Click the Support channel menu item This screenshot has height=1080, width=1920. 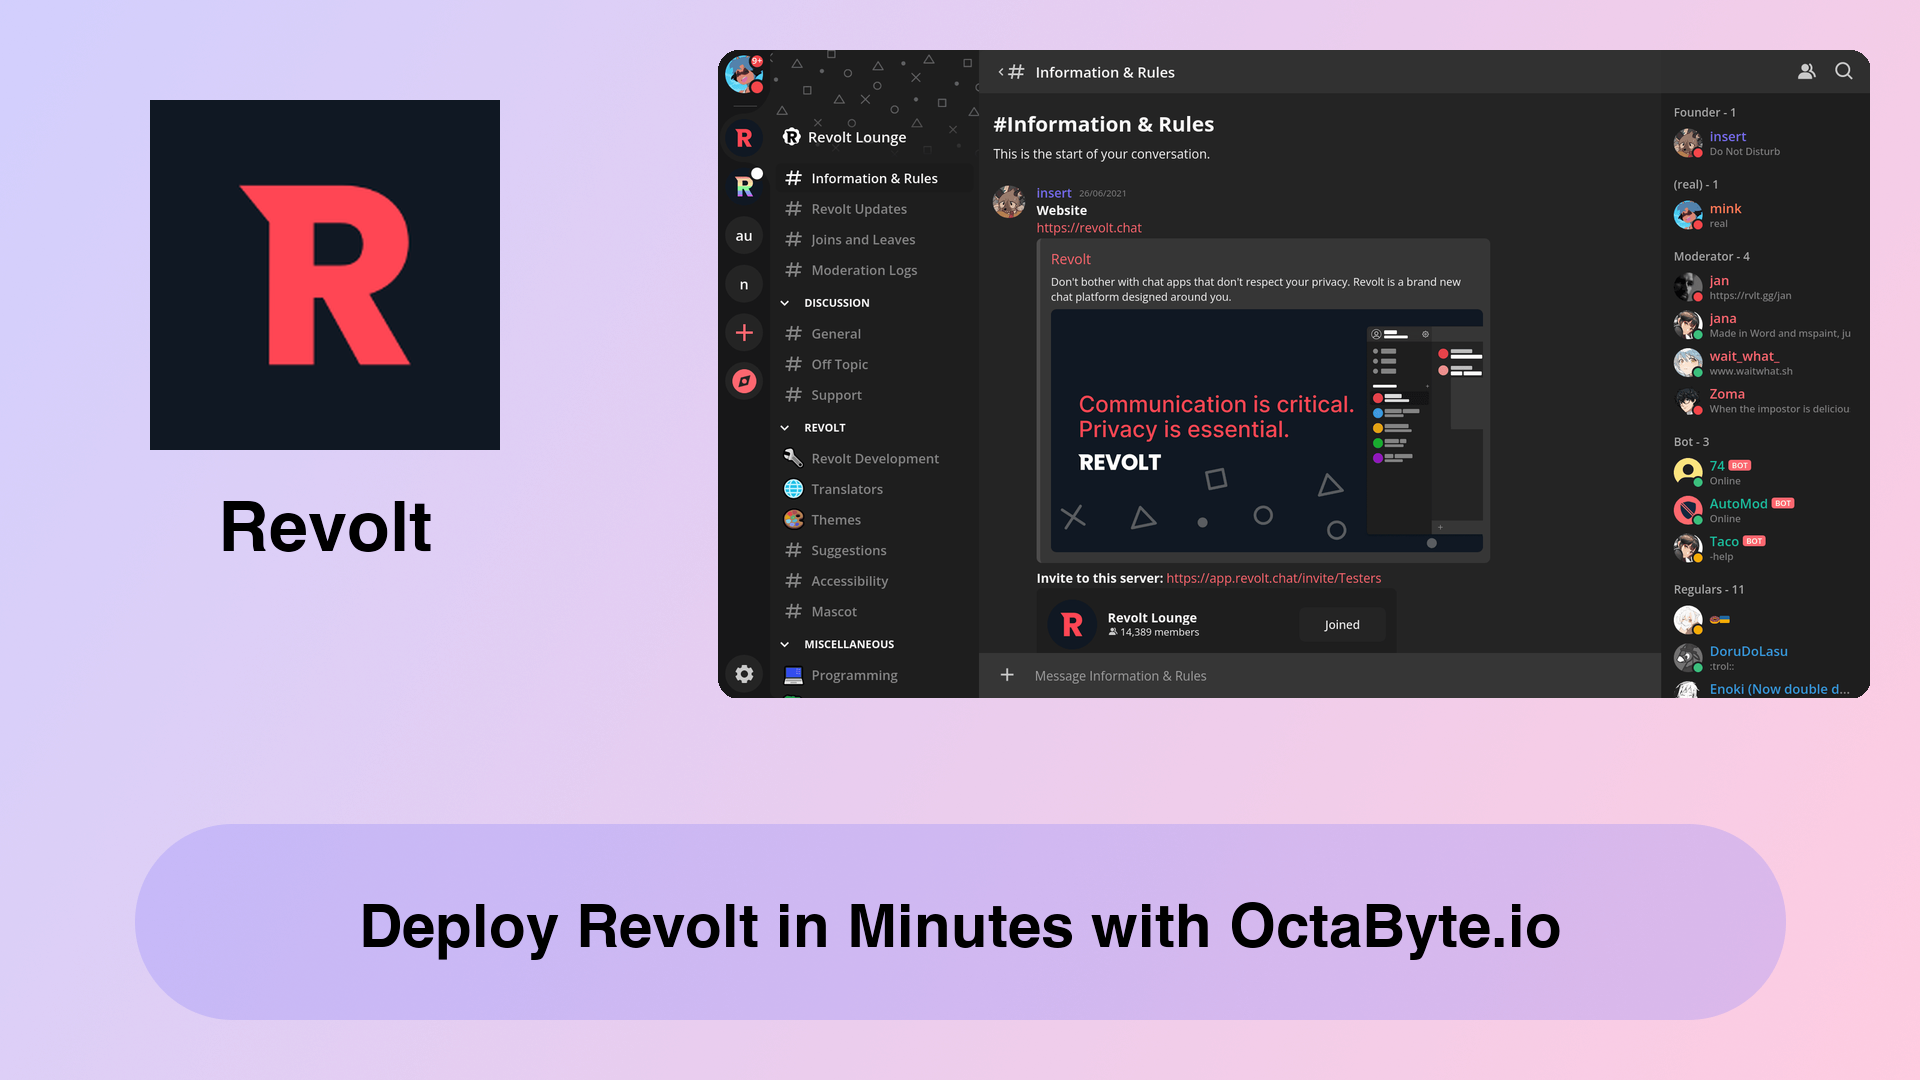[836, 394]
